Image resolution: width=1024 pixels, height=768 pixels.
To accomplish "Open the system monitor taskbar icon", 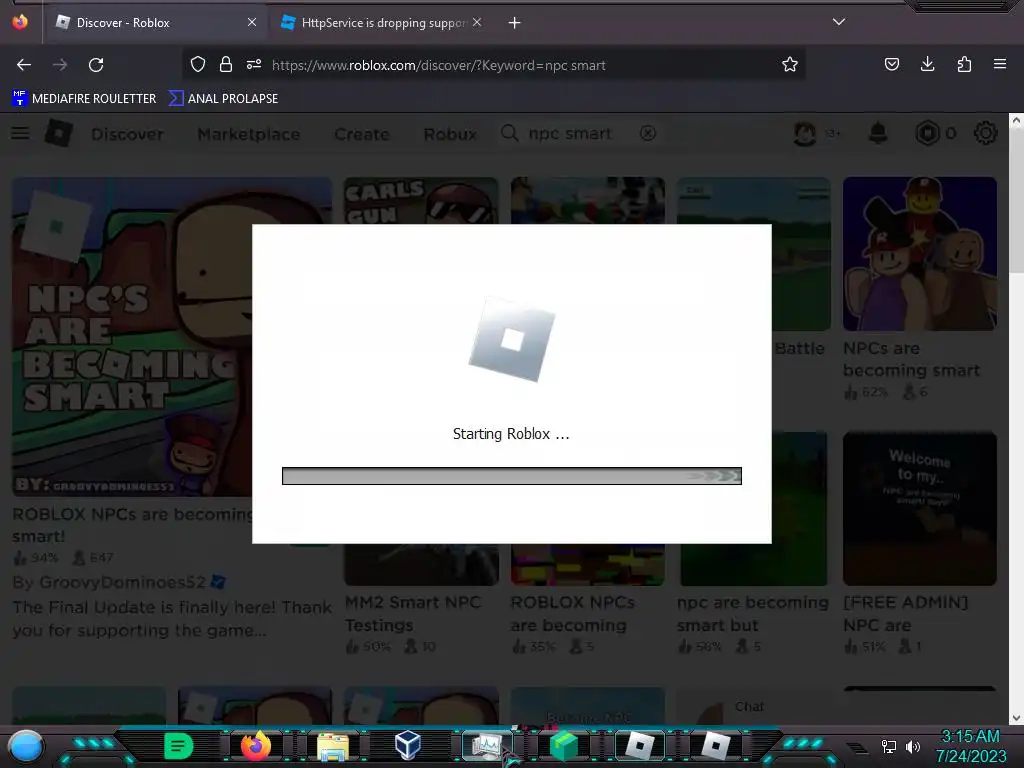I will pyautogui.click(x=485, y=746).
